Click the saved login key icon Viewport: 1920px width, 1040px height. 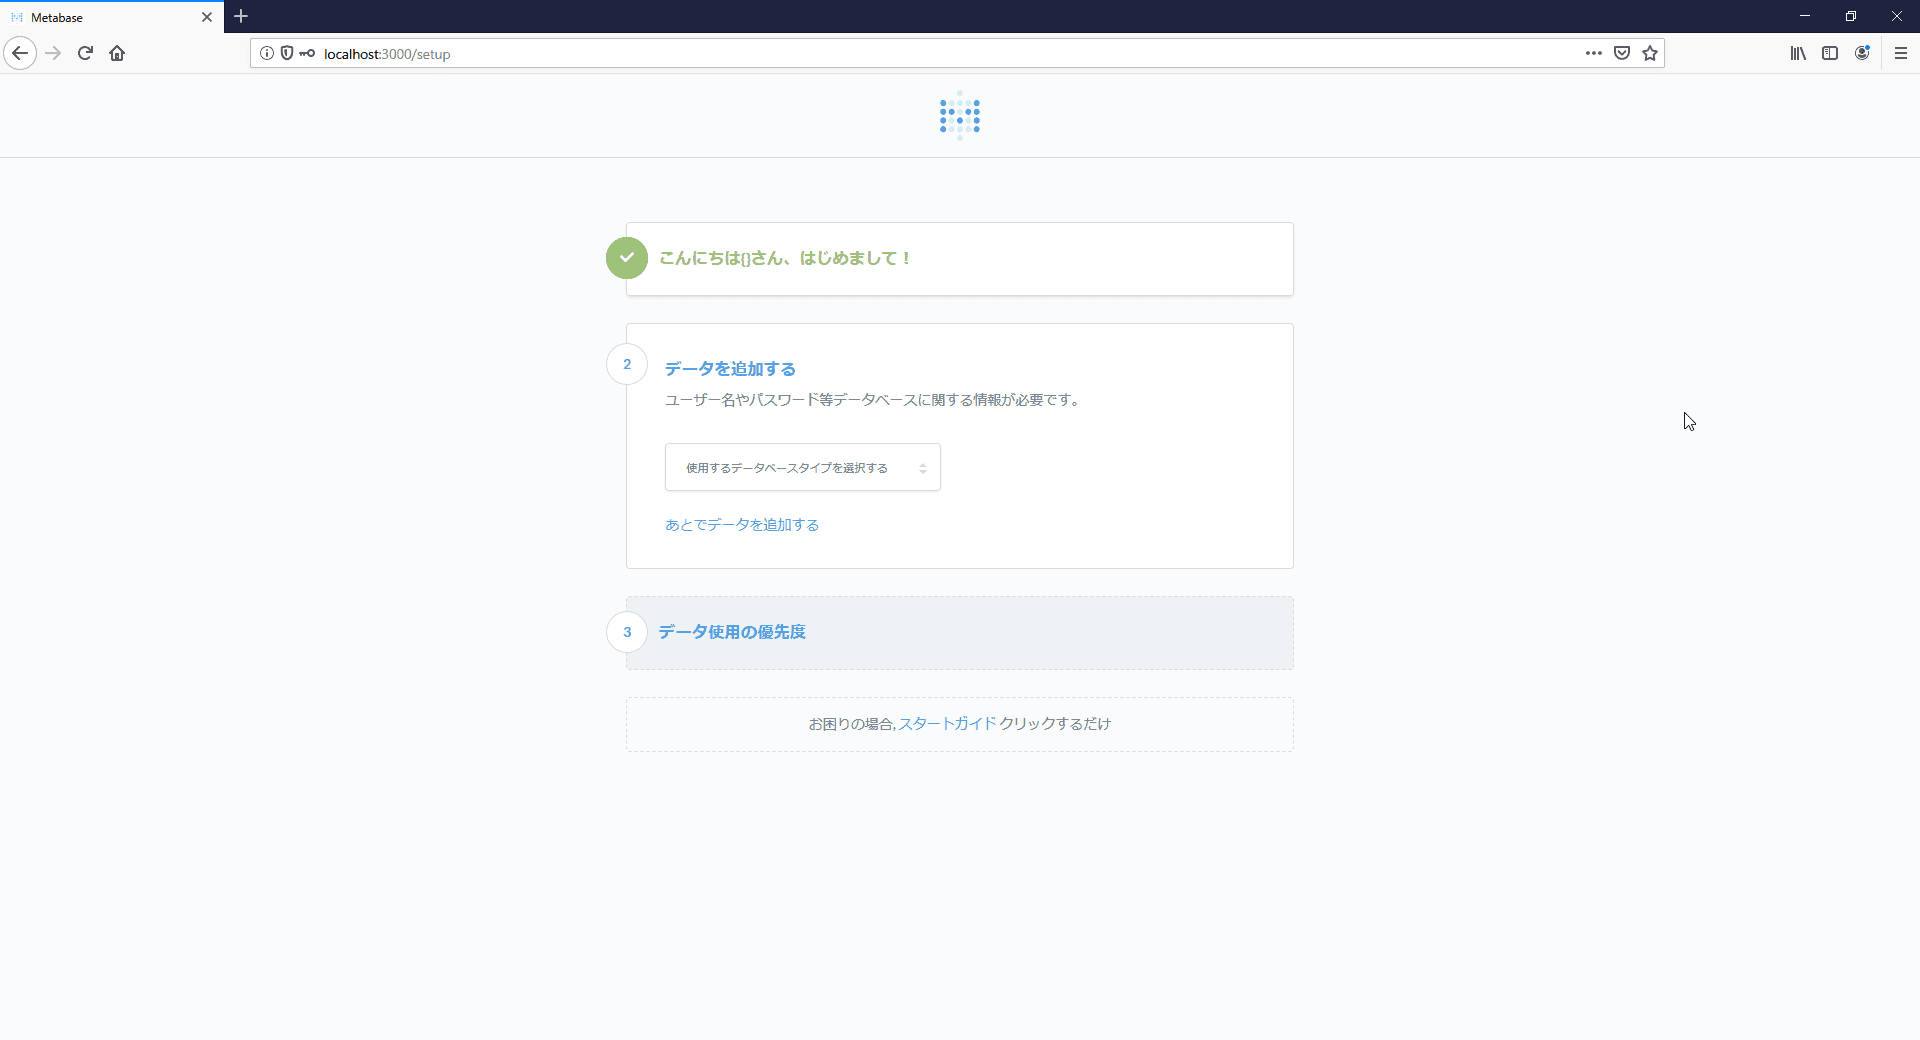[x=307, y=53]
